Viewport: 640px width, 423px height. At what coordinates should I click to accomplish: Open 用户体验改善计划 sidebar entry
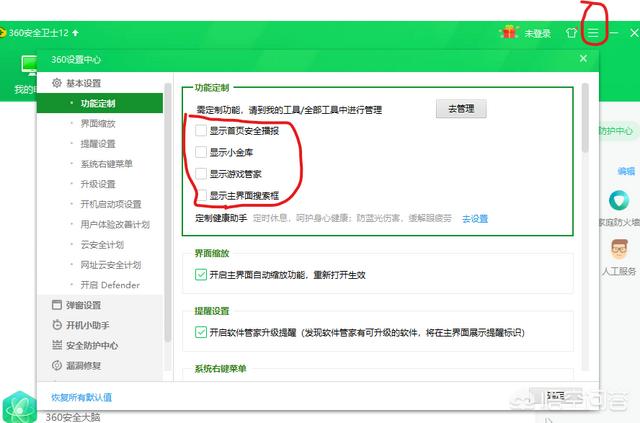[x=115, y=225]
